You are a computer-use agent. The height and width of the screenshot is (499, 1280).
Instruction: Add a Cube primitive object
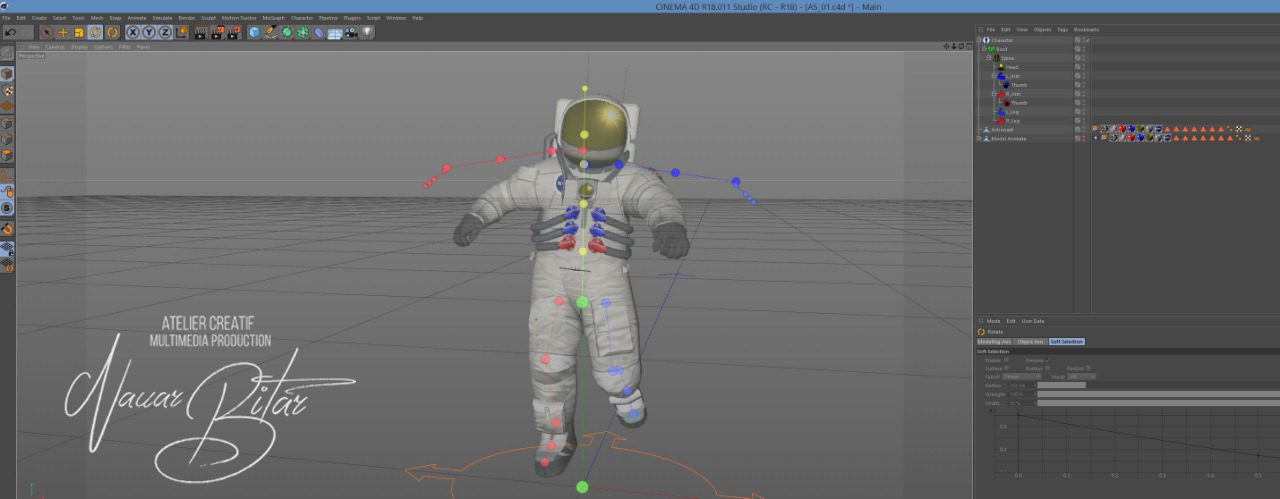tap(254, 32)
